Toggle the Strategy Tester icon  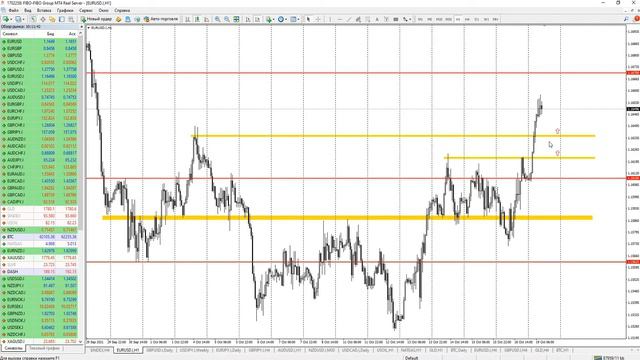(71, 19)
